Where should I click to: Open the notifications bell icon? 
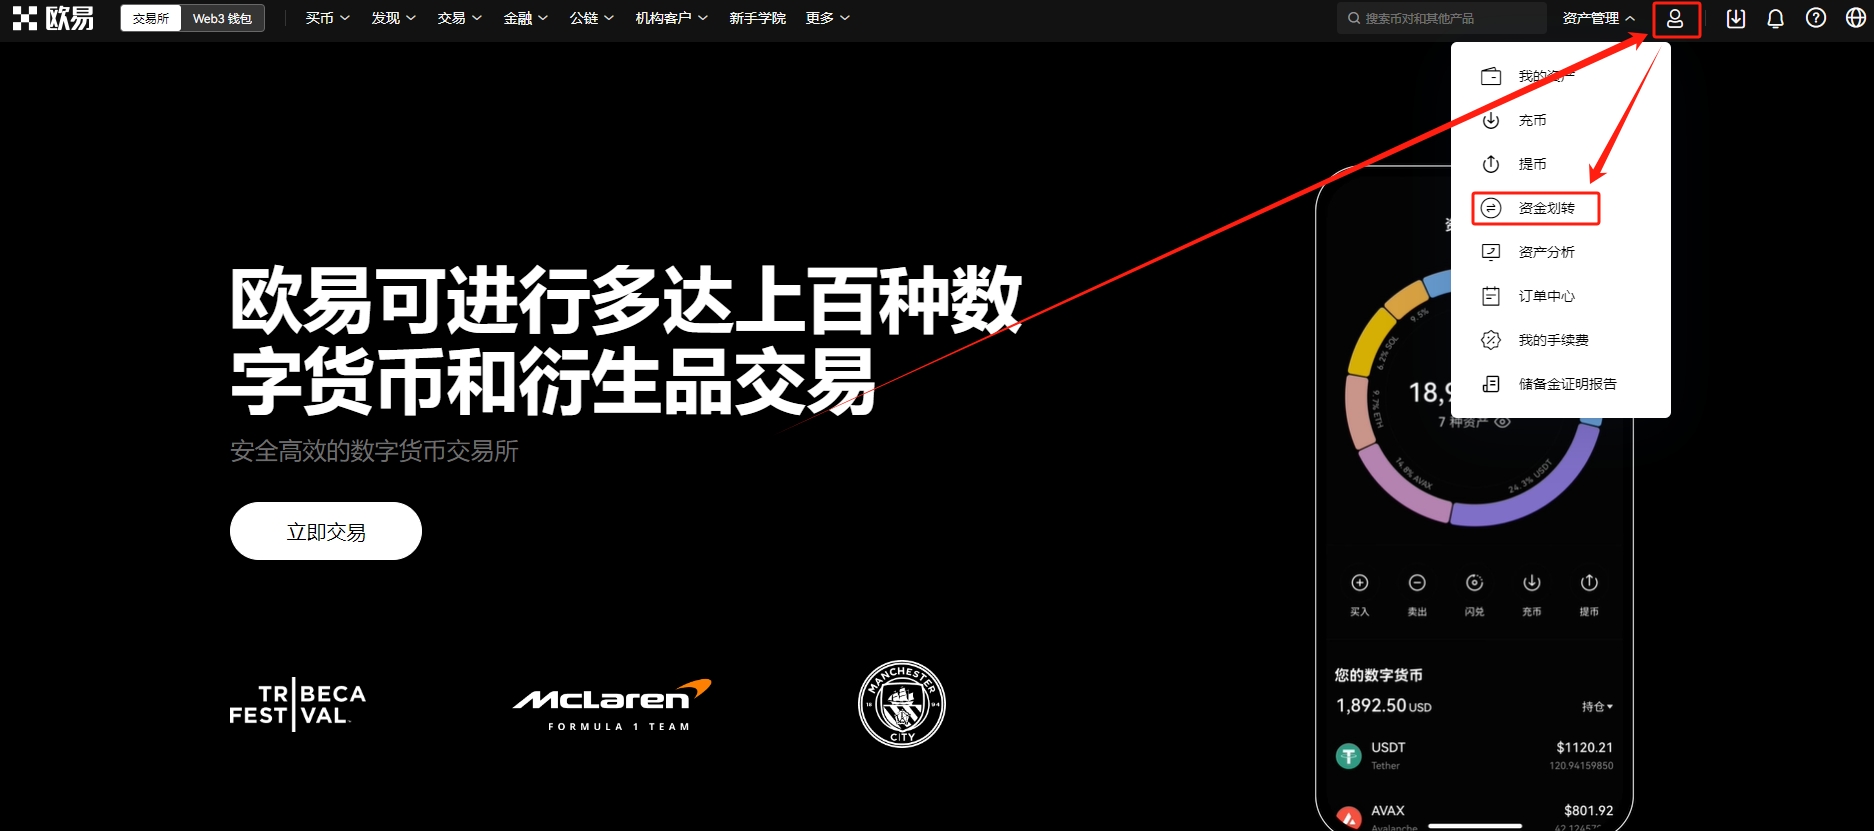1776,18
